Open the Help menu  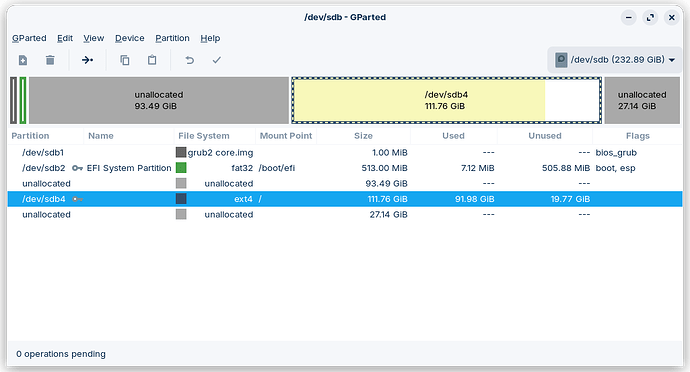pos(210,38)
